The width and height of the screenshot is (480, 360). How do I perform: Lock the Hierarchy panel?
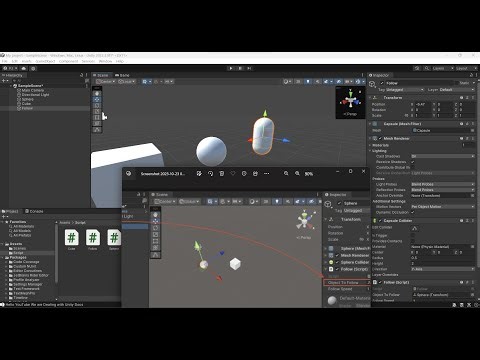point(82,75)
